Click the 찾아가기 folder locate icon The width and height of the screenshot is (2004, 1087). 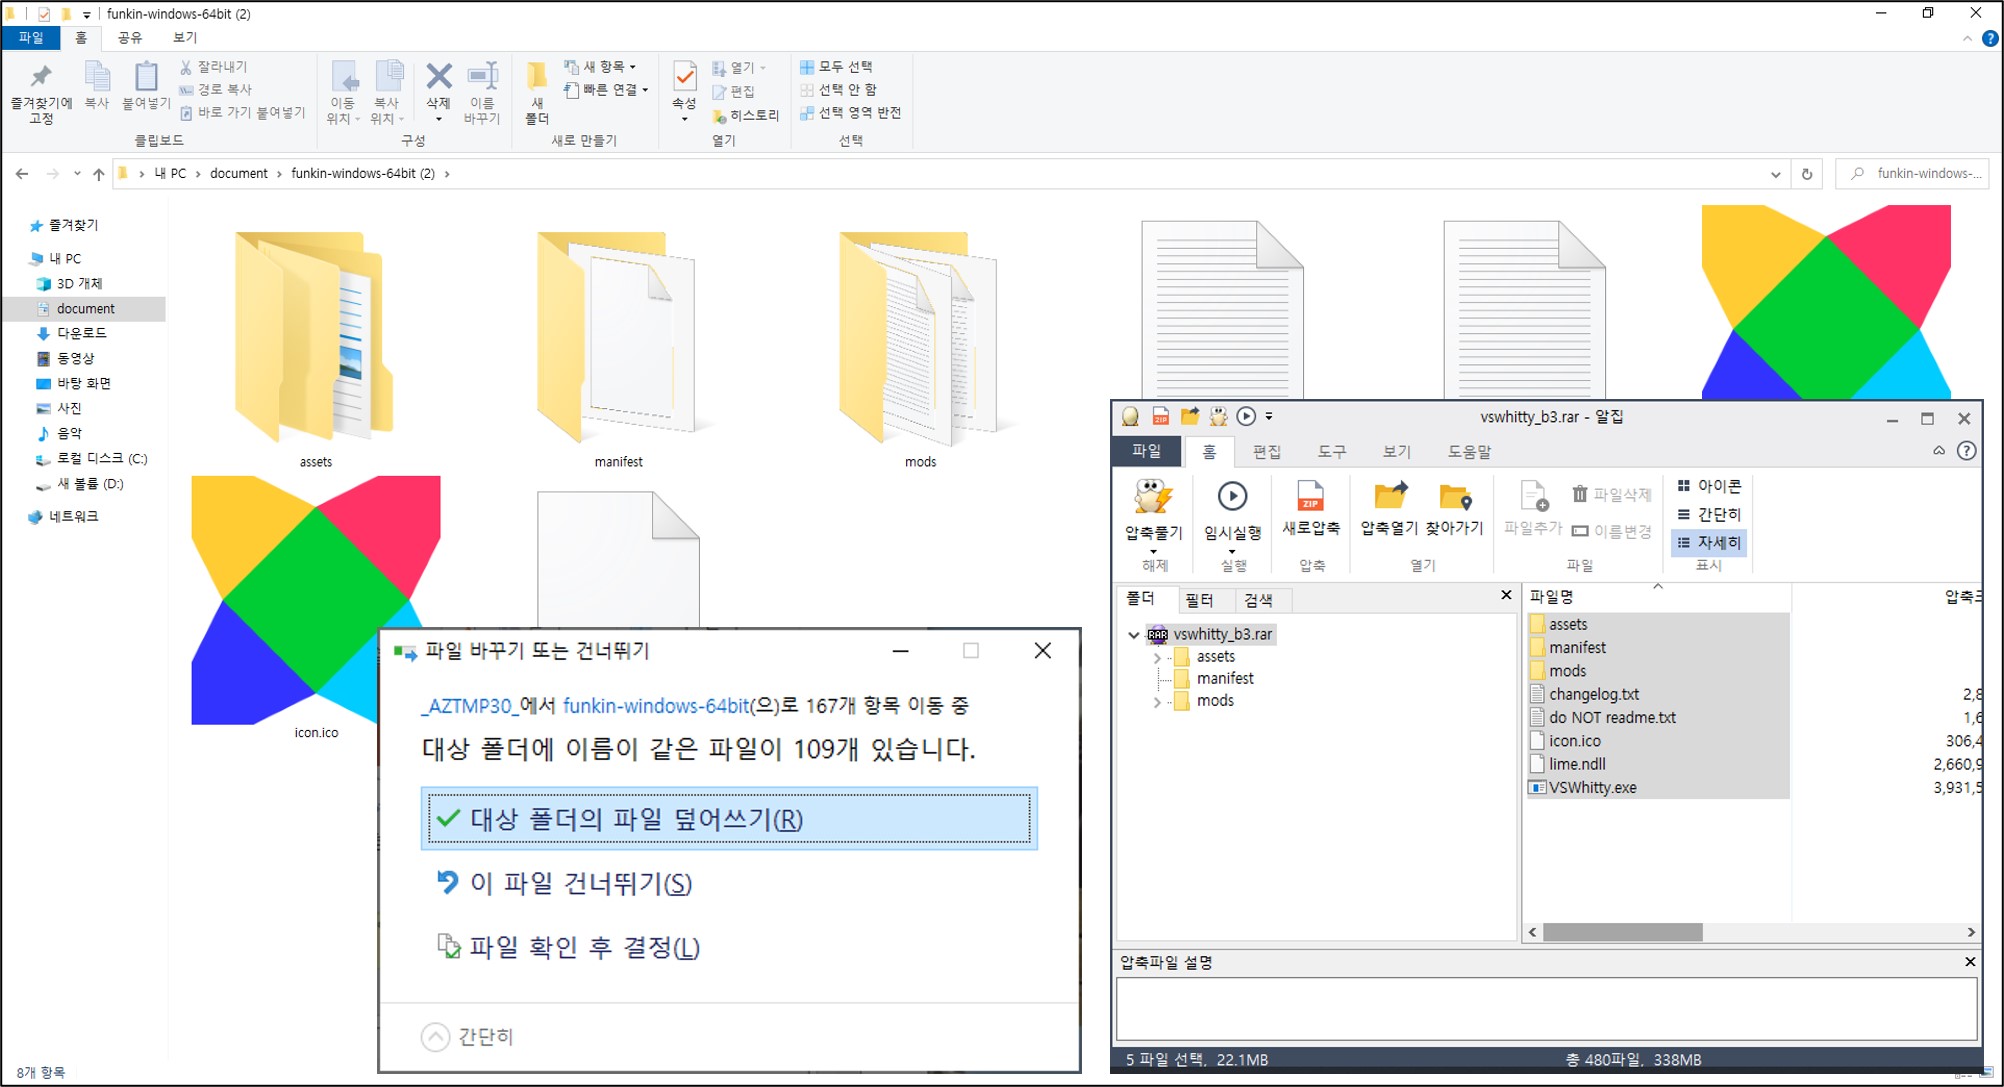point(1454,497)
